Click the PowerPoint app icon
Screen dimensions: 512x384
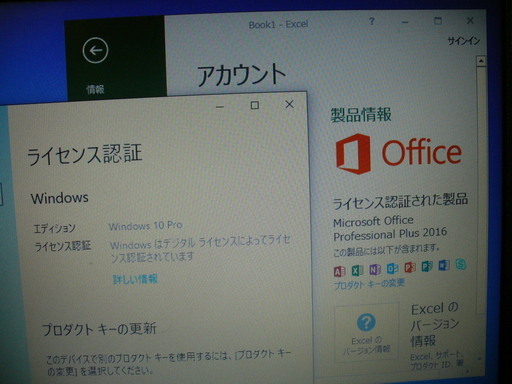tap(410, 267)
